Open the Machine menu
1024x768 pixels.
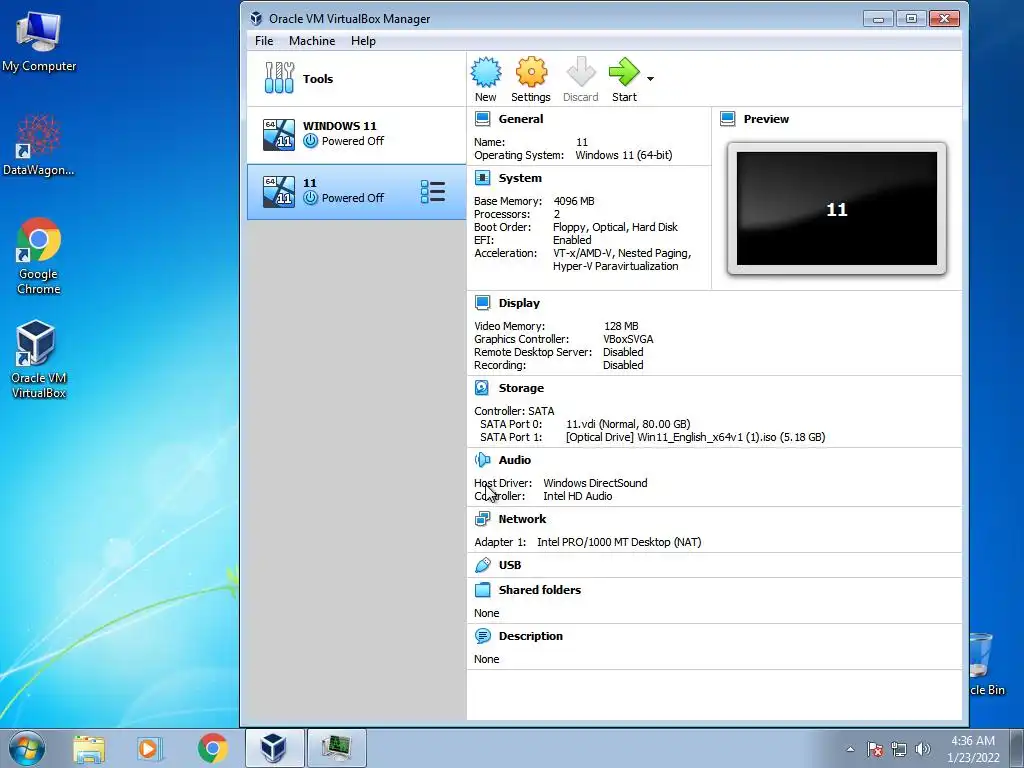pos(312,40)
